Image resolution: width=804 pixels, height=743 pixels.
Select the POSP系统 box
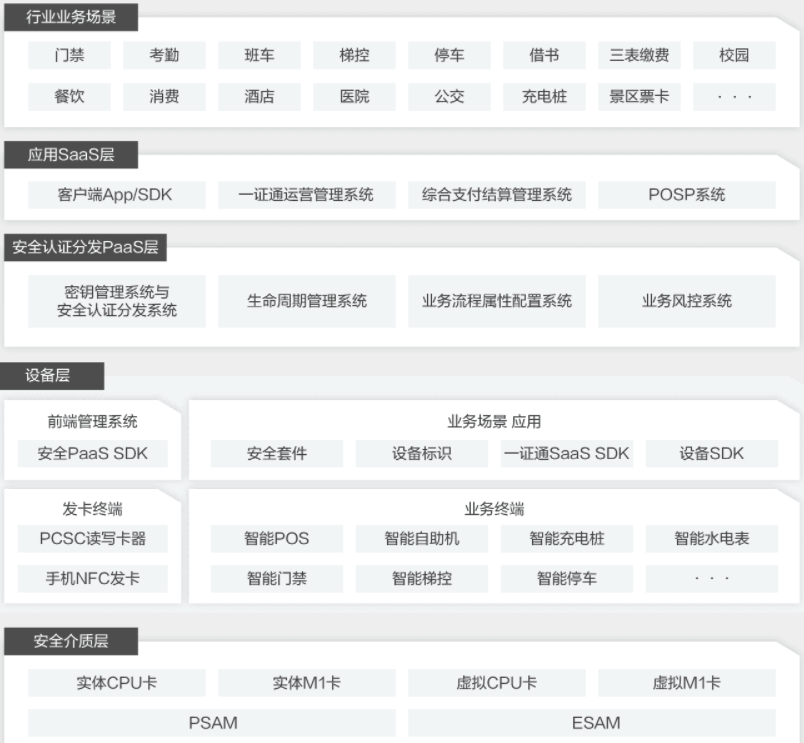tap(687, 195)
